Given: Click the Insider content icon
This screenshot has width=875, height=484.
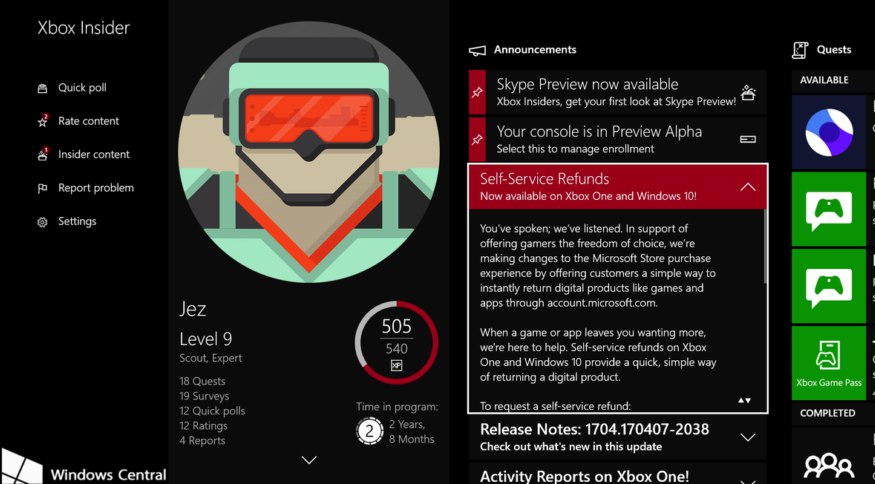Looking at the screenshot, I should click(x=42, y=155).
